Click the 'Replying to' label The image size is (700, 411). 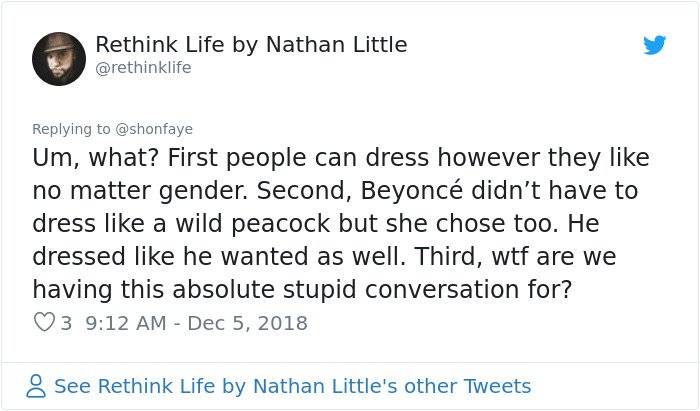[71, 129]
